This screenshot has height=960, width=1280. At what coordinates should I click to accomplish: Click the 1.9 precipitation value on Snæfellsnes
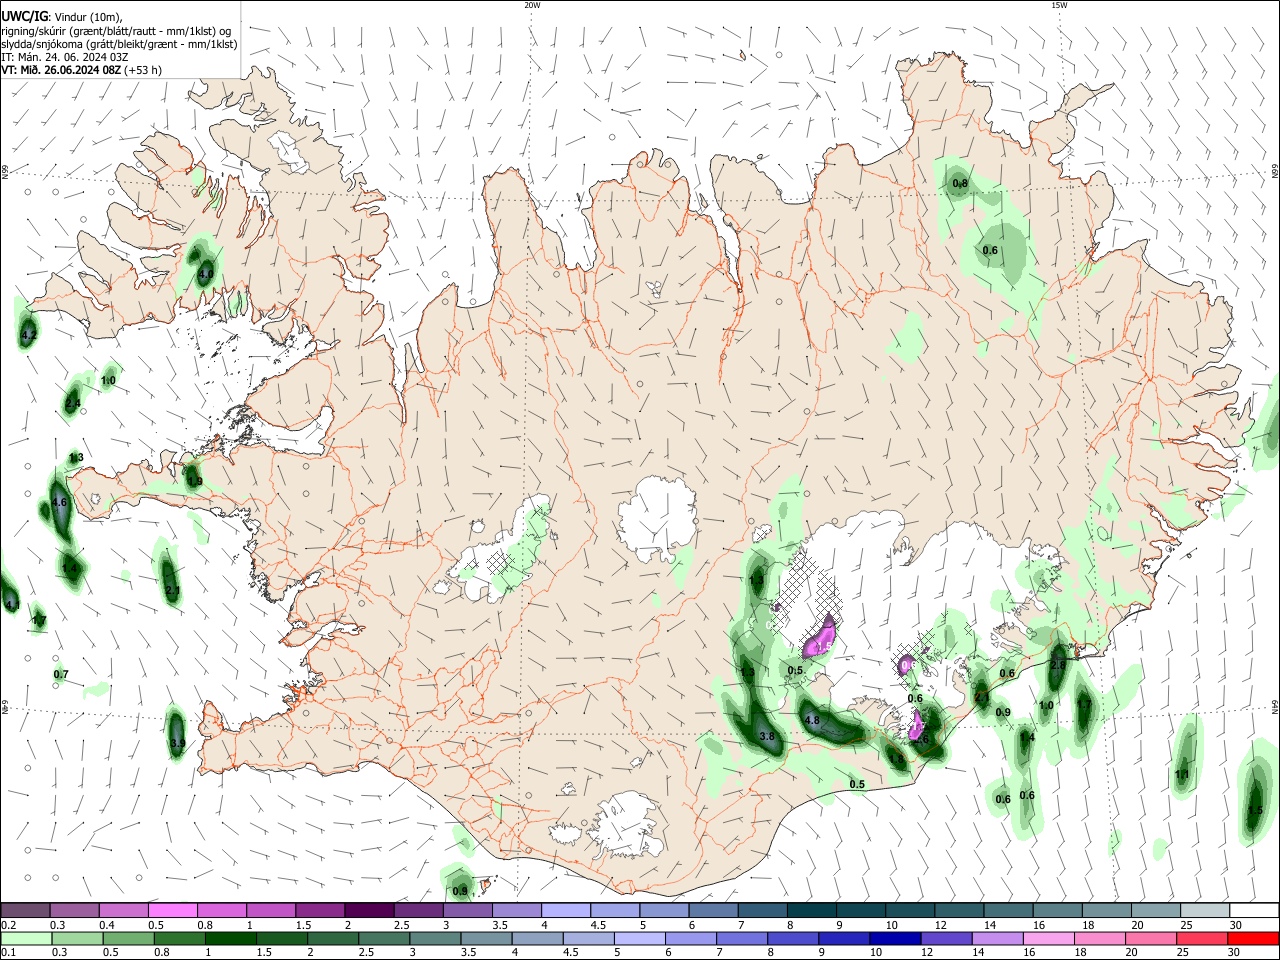[x=195, y=481]
